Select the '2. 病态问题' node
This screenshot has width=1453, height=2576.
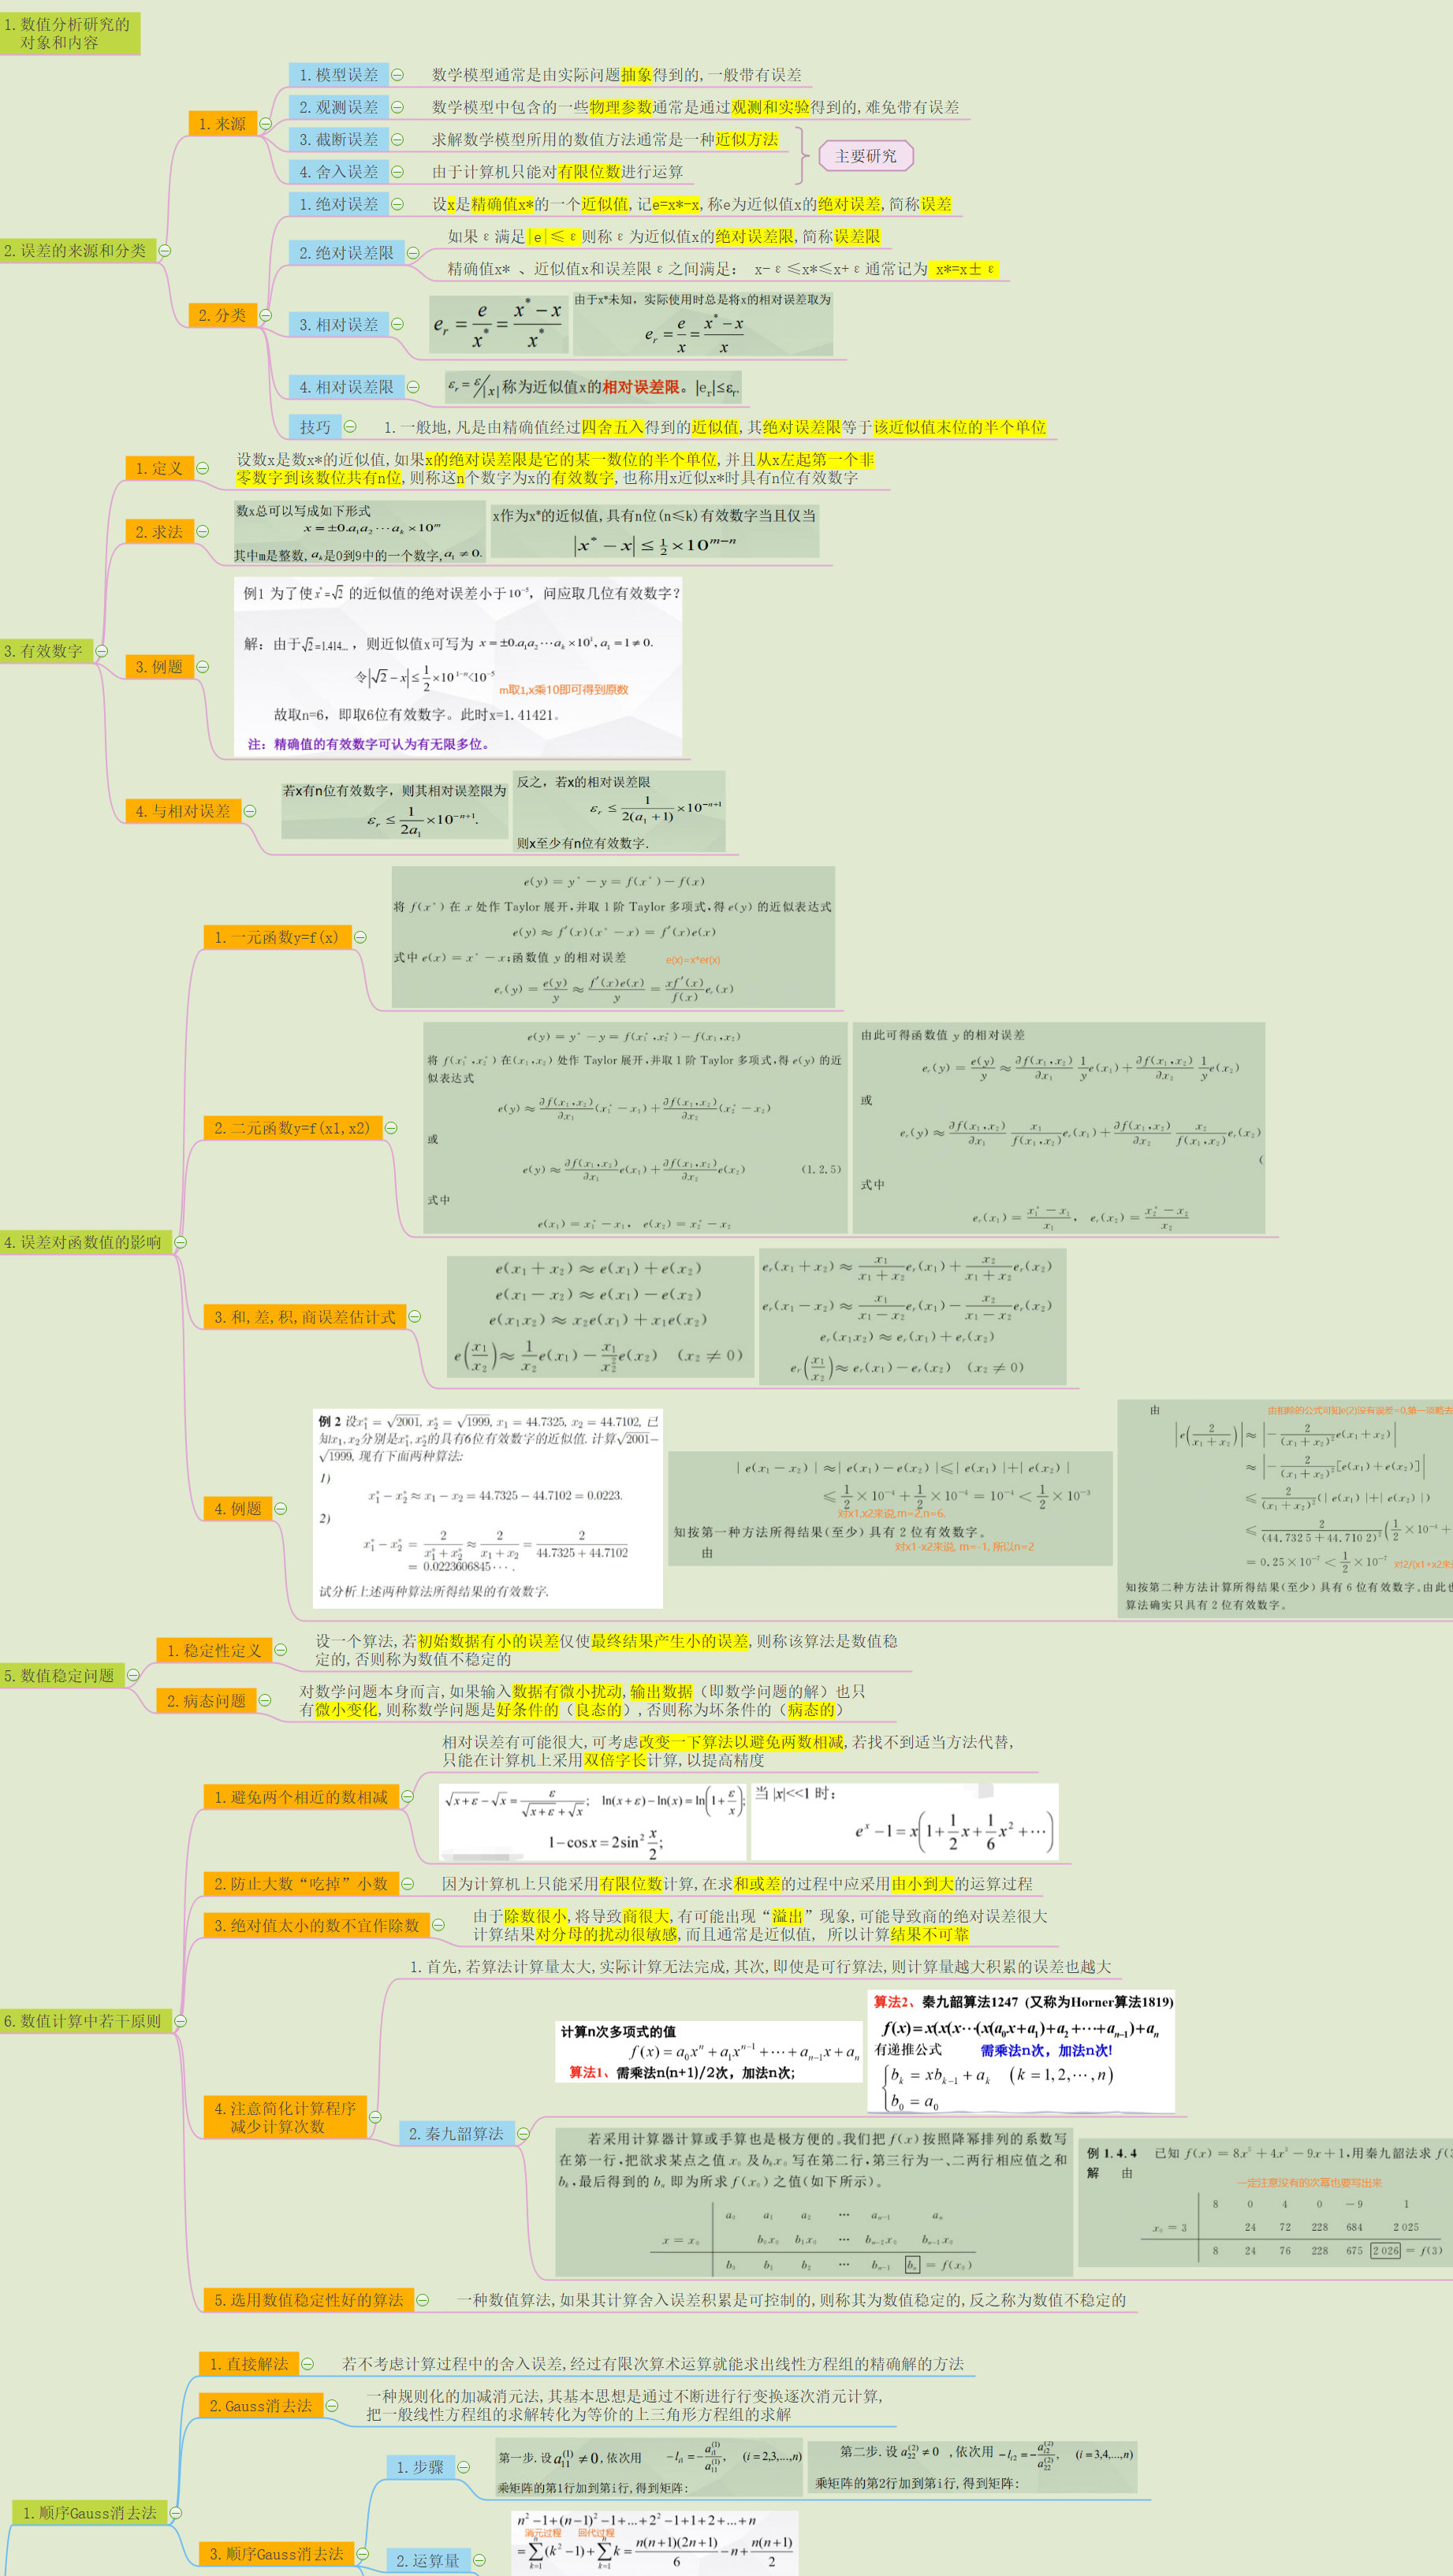pyautogui.click(x=206, y=1700)
